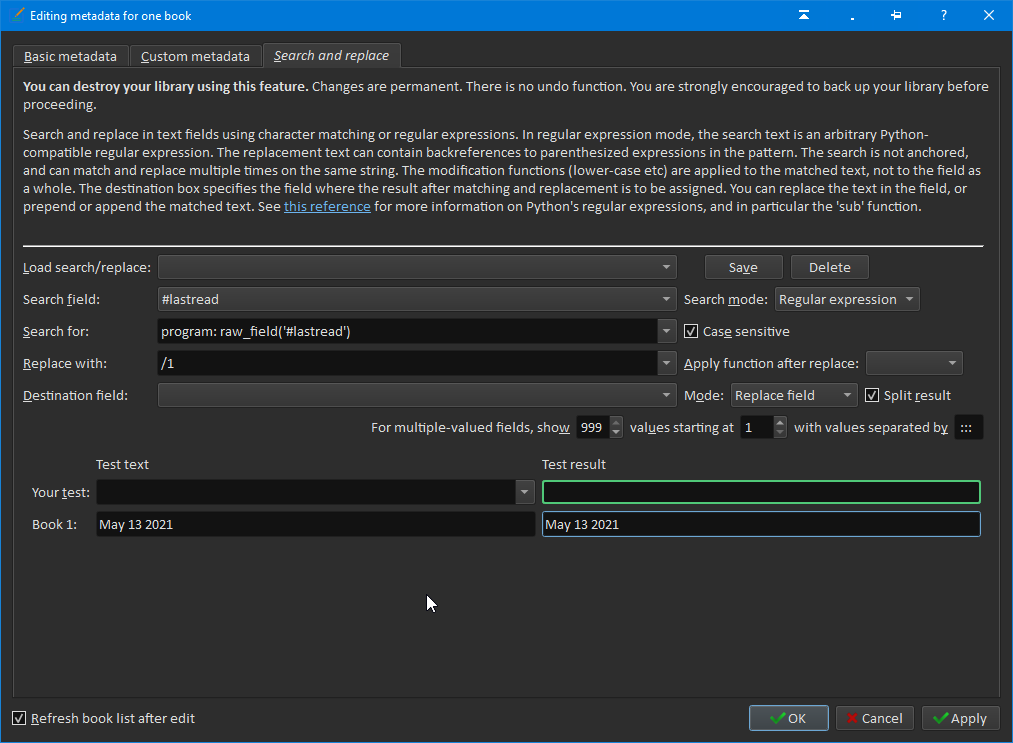Click the keep-above icon in title bar
The height and width of the screenshot is (743, 1013).
(804, 15)
